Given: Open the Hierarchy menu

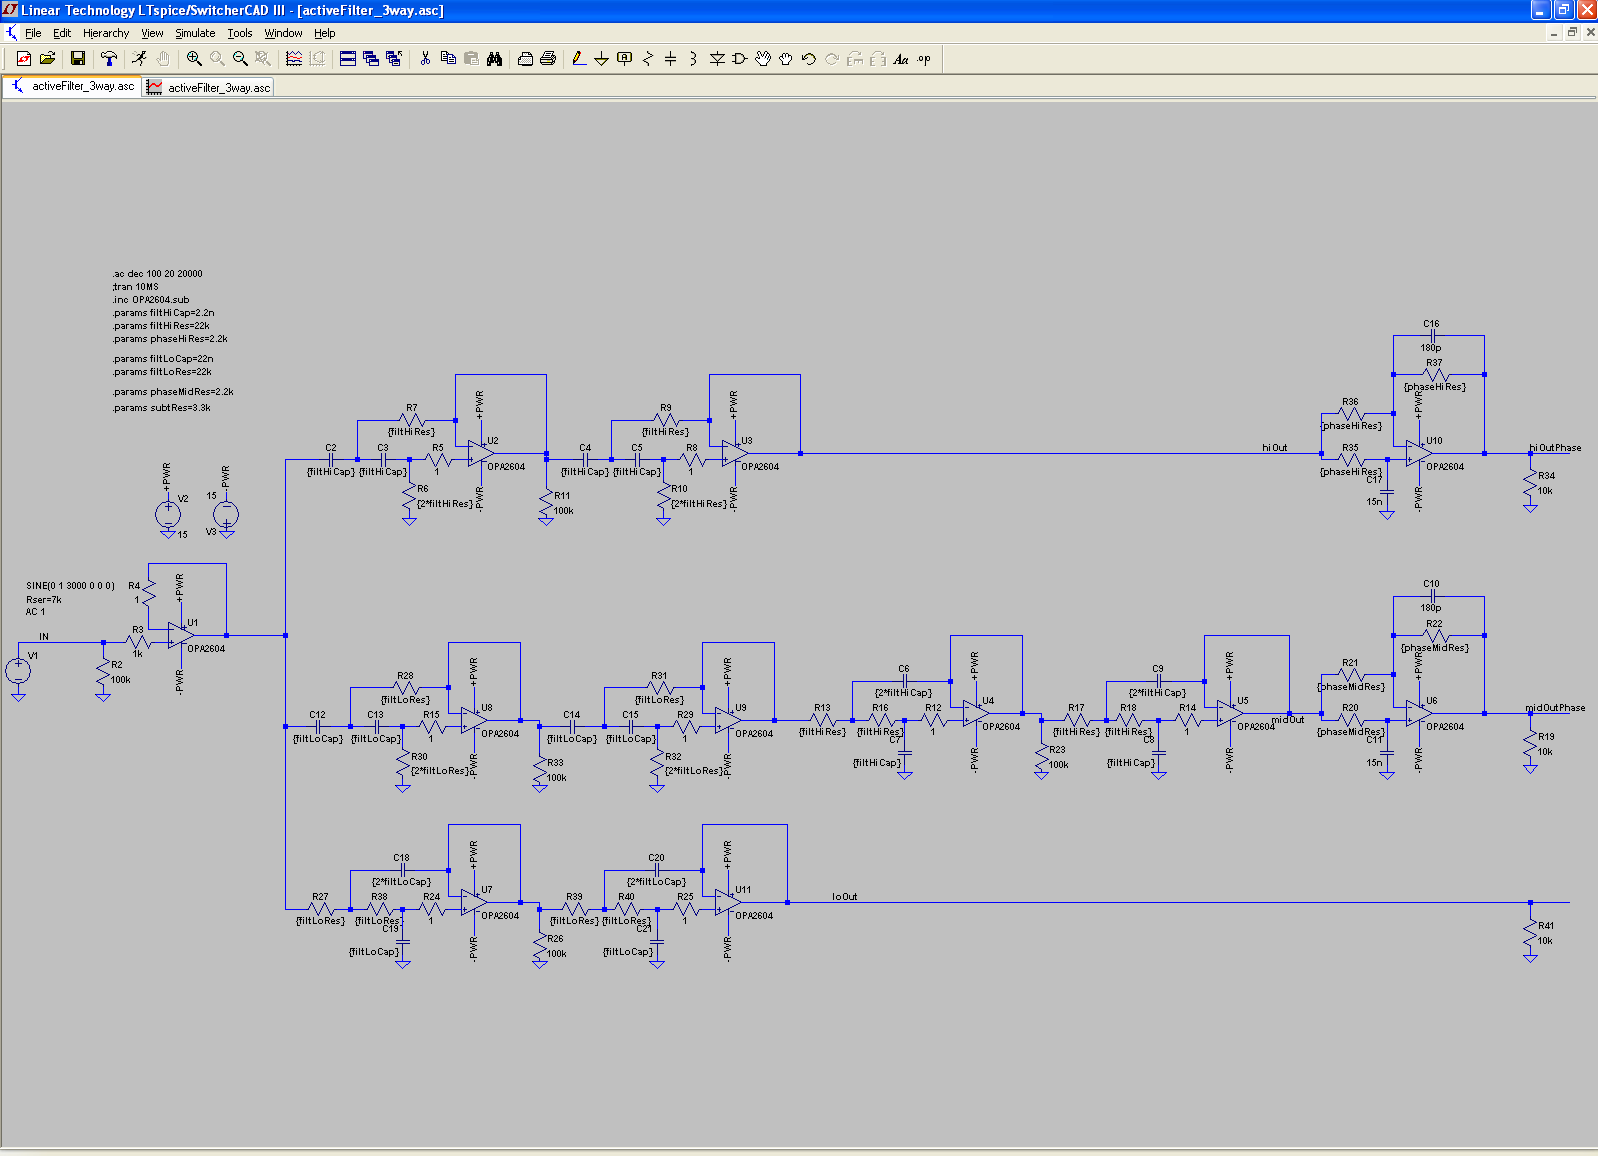Looking at the screenshot, I should click(106, 33).
